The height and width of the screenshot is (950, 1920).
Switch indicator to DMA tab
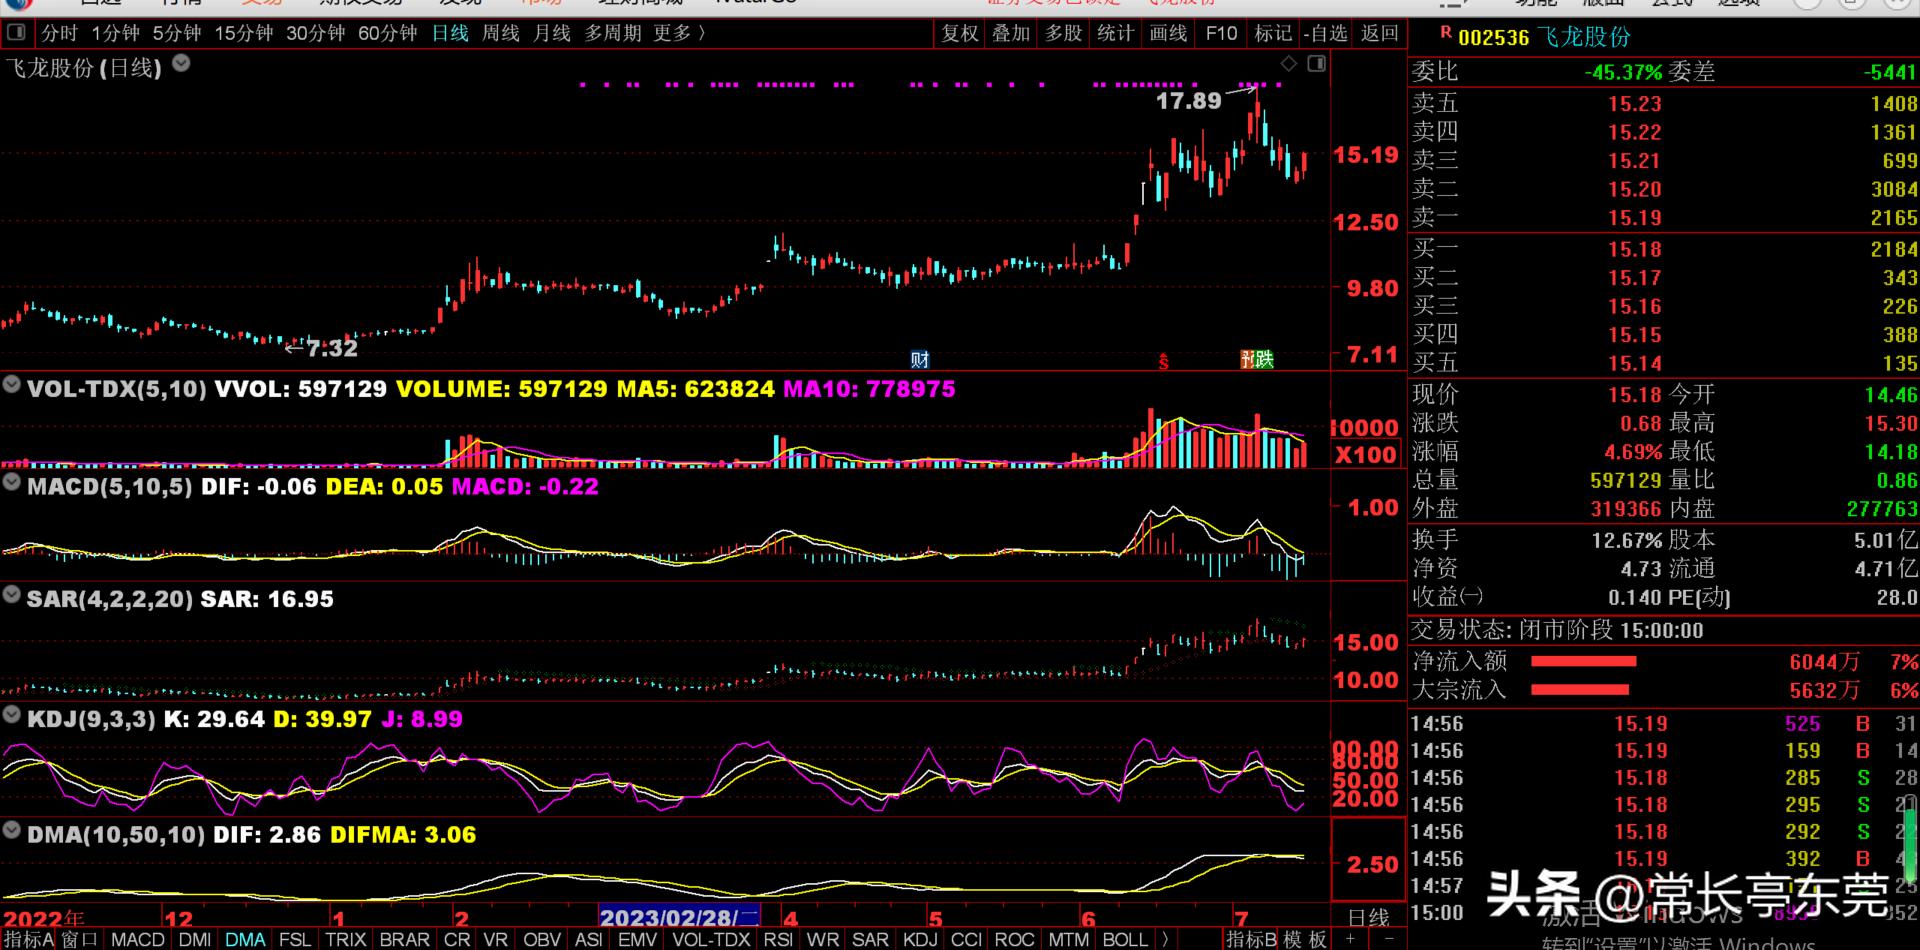(x=245, y=939)
